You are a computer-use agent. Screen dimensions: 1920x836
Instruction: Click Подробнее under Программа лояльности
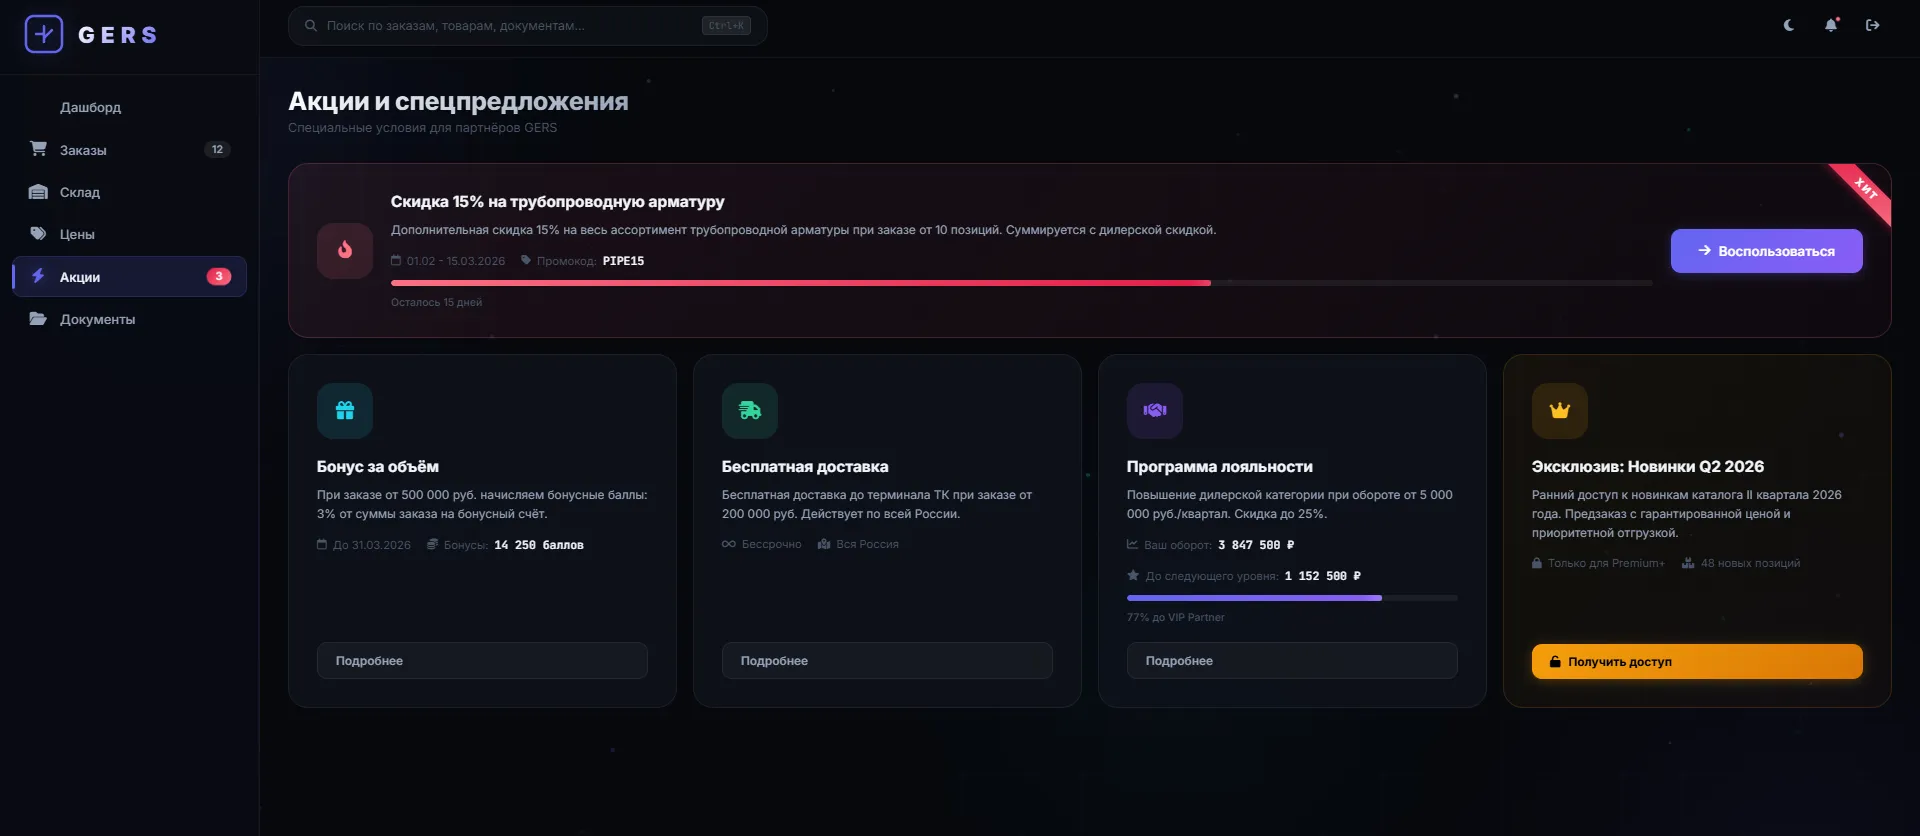(x=1292, y=661)
